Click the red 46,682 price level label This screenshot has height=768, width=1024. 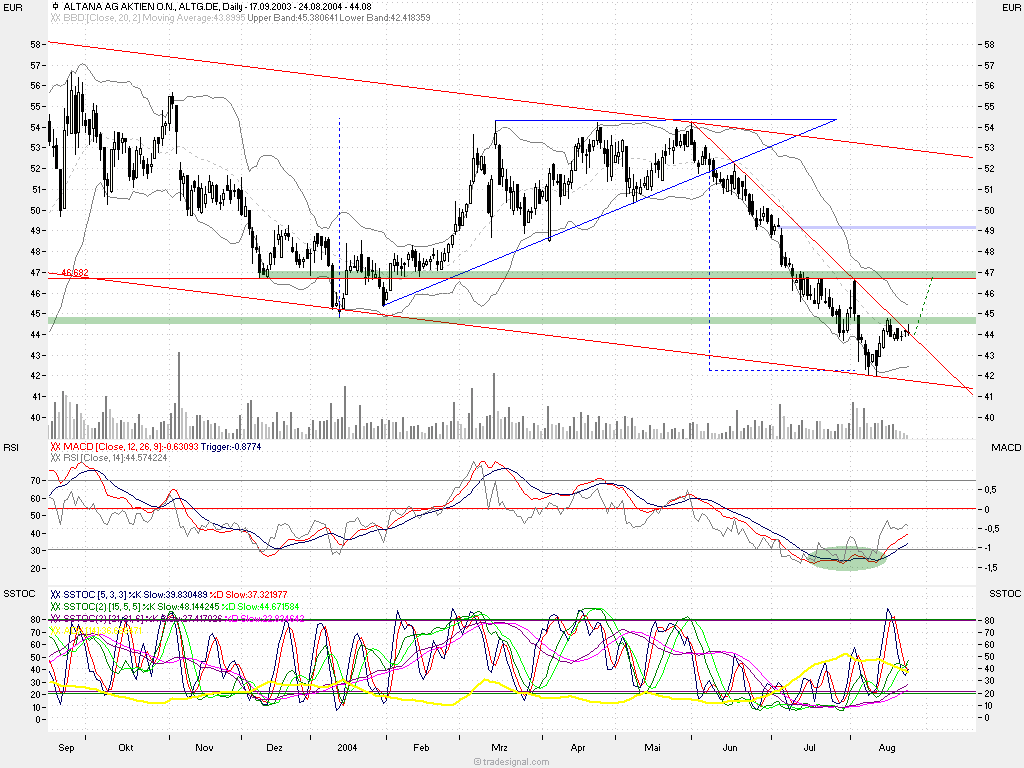[74, 273]
